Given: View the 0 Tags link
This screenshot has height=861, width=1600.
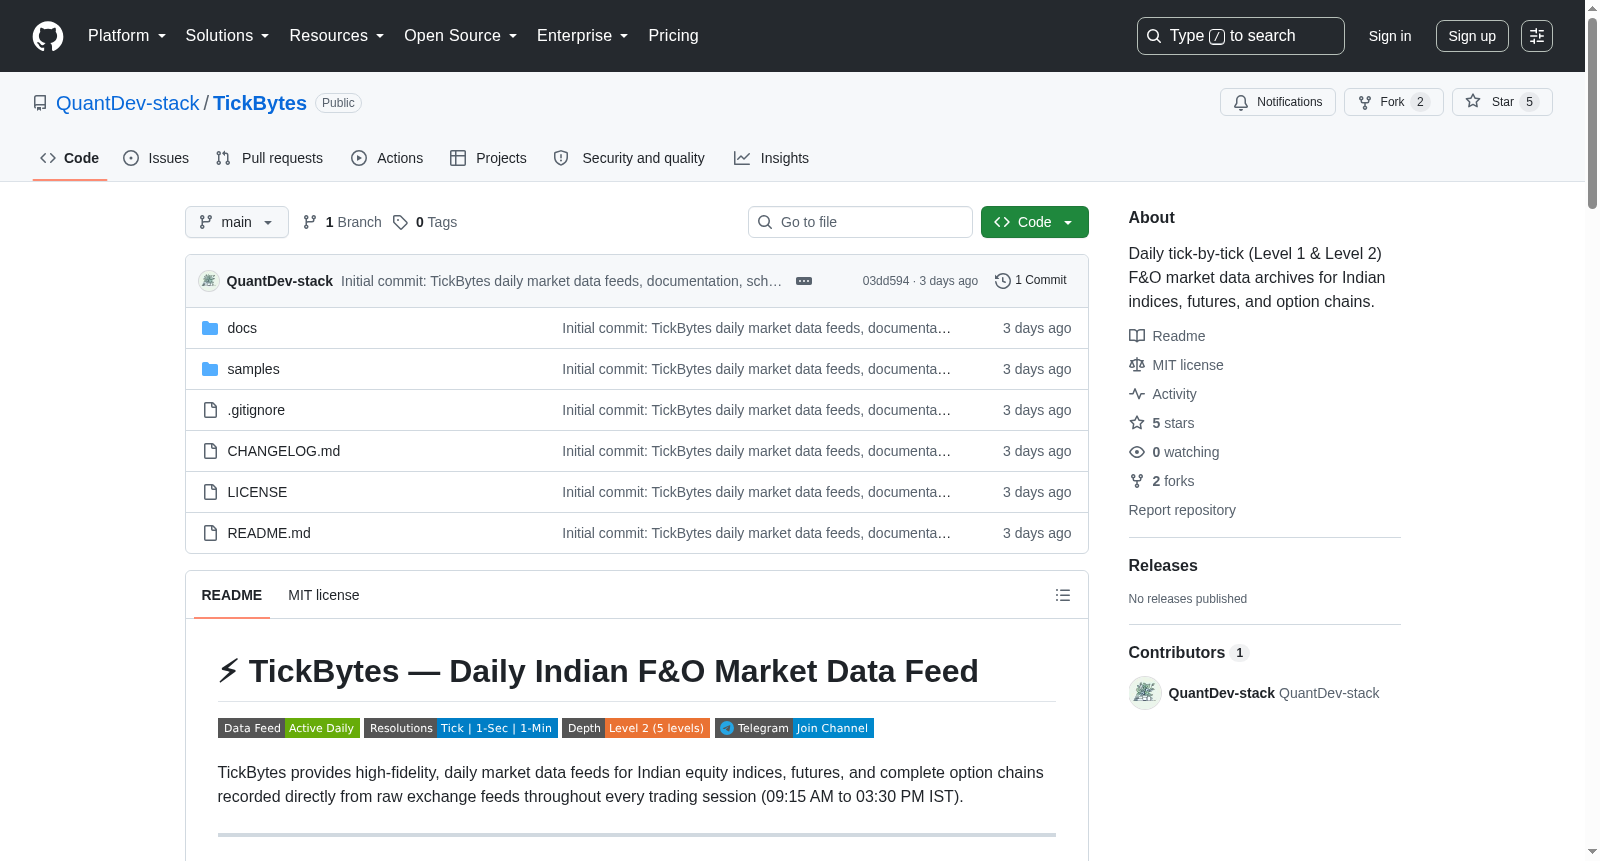Looking at the screenshot, I should click(425, 222).
